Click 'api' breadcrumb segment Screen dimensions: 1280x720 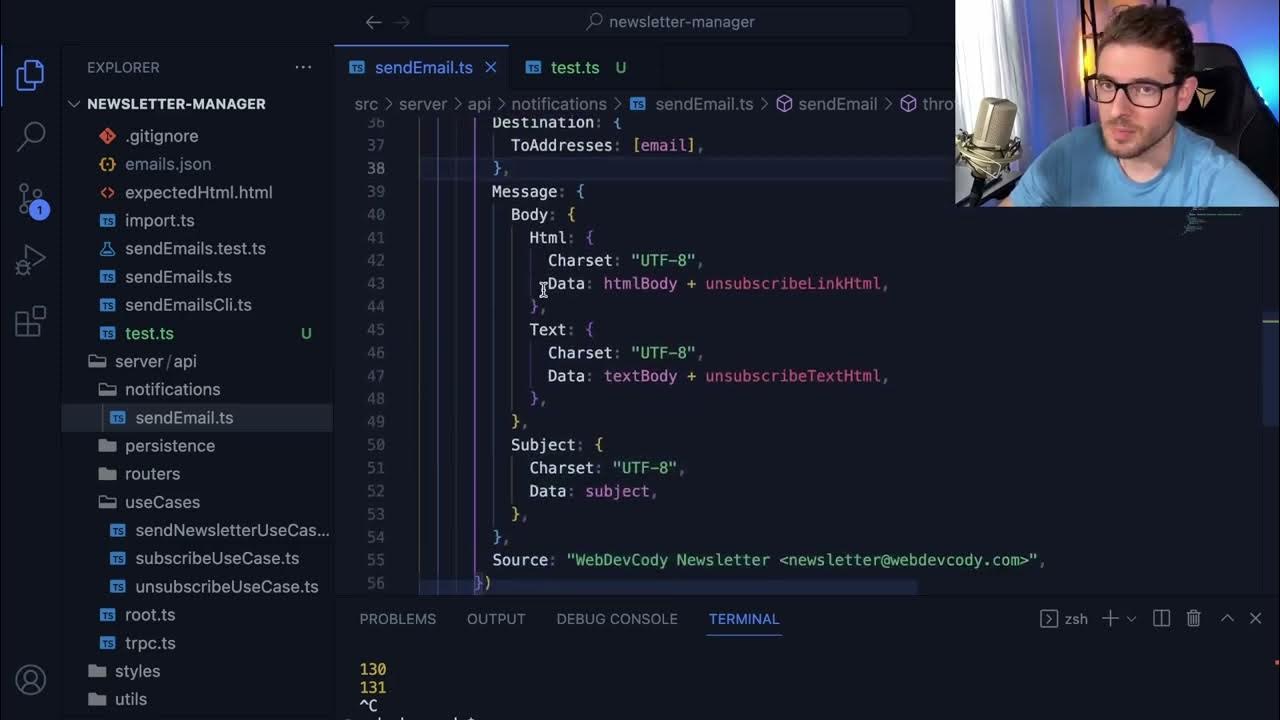(479, 104)
